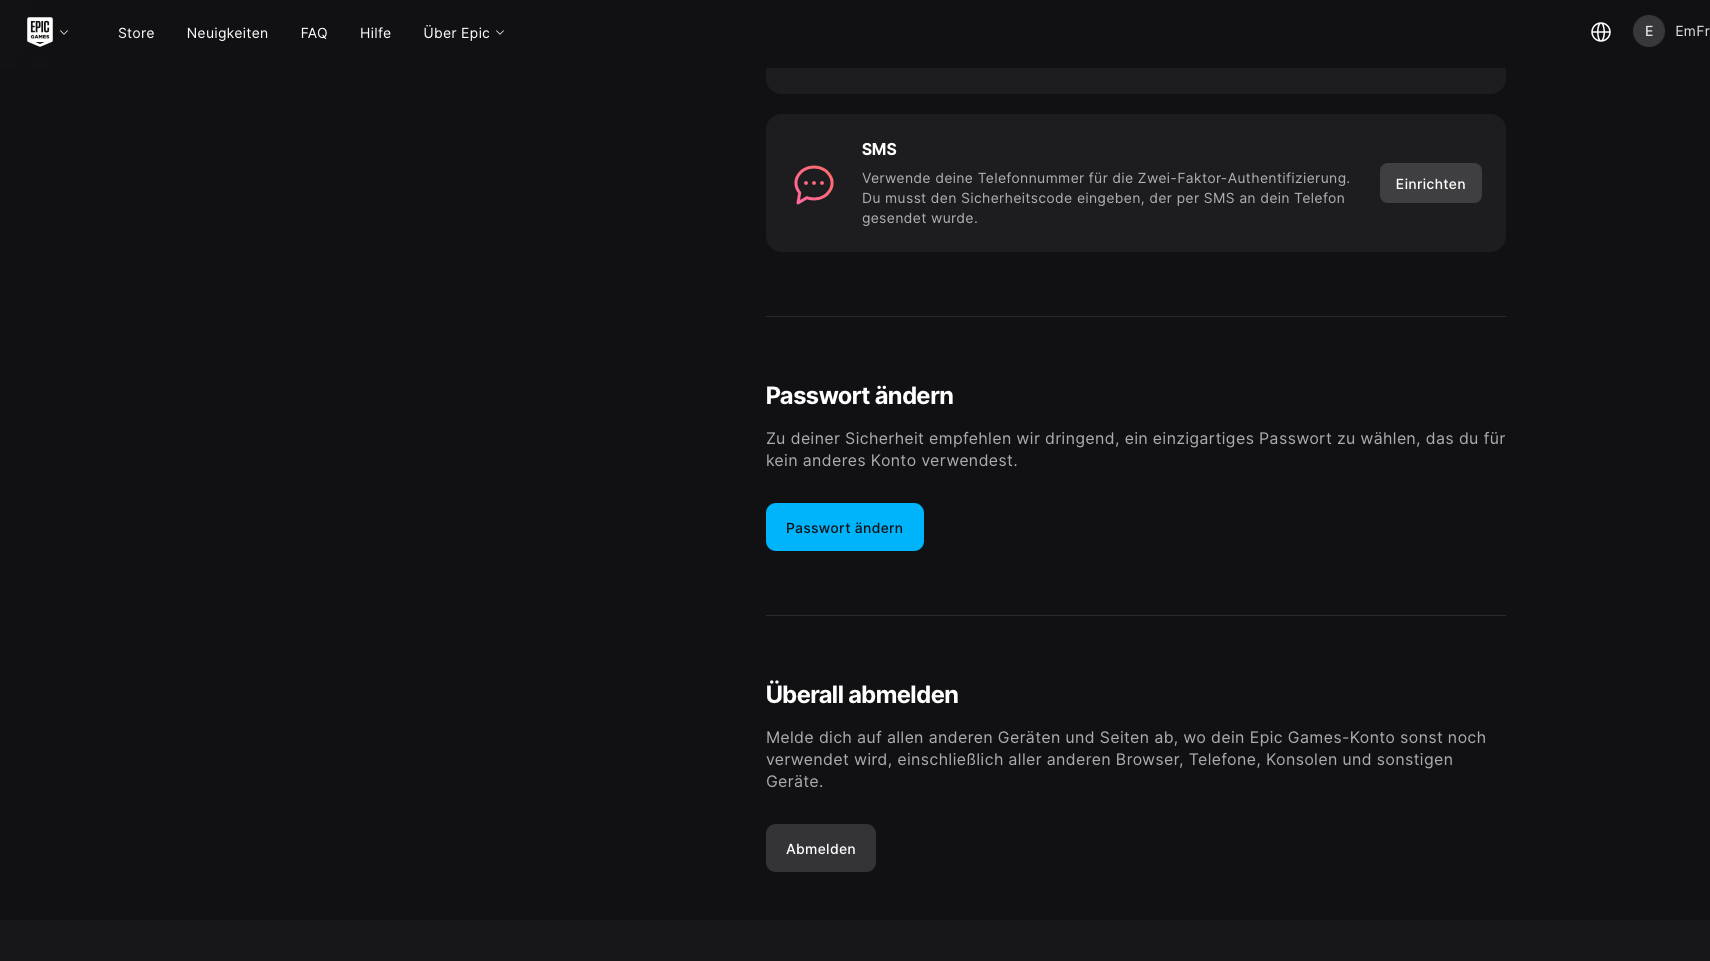The image size is (1710, 961).
Task: Go to Neuigkeiten in the navigation bar
Action: click(227, 33)
